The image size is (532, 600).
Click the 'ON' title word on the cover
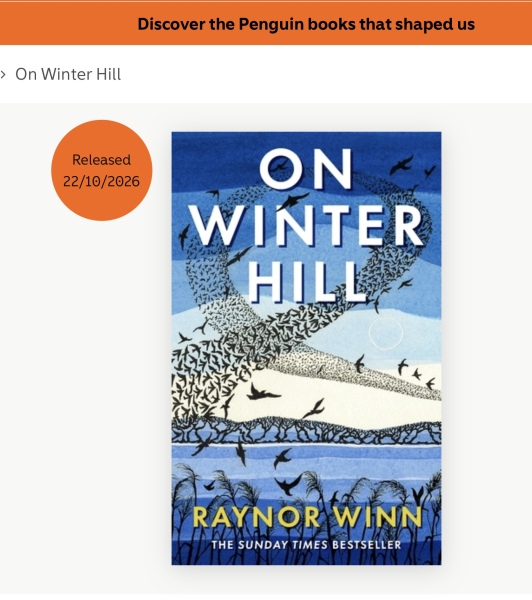click(305, 169)
